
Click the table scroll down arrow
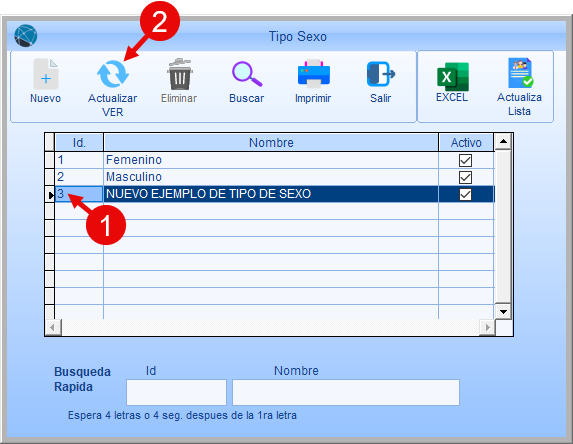pos(503,312)
